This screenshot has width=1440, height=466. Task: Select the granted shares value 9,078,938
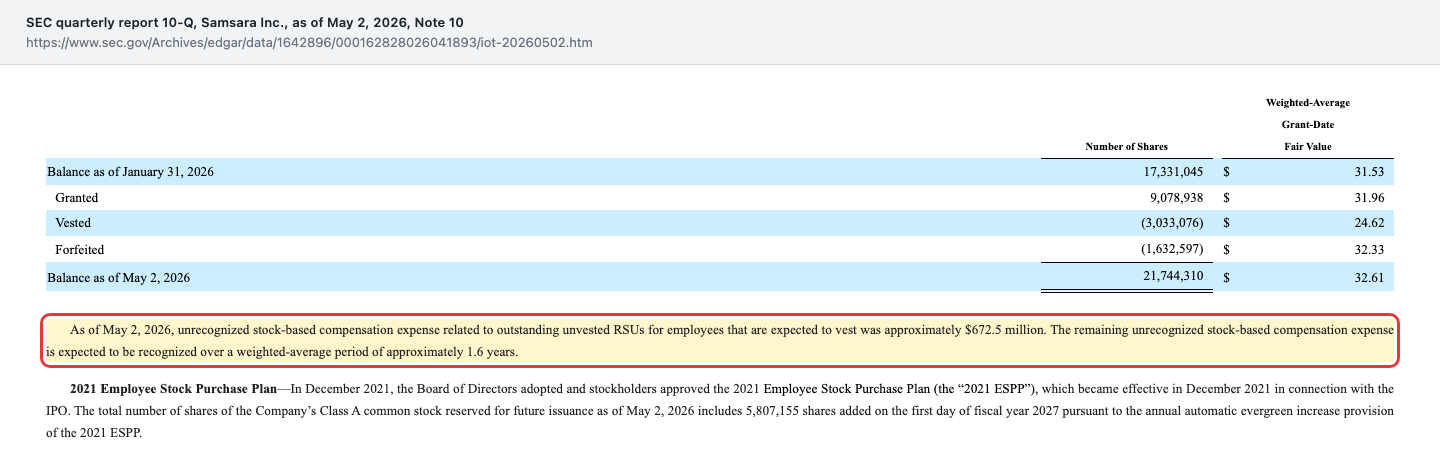1176,198
